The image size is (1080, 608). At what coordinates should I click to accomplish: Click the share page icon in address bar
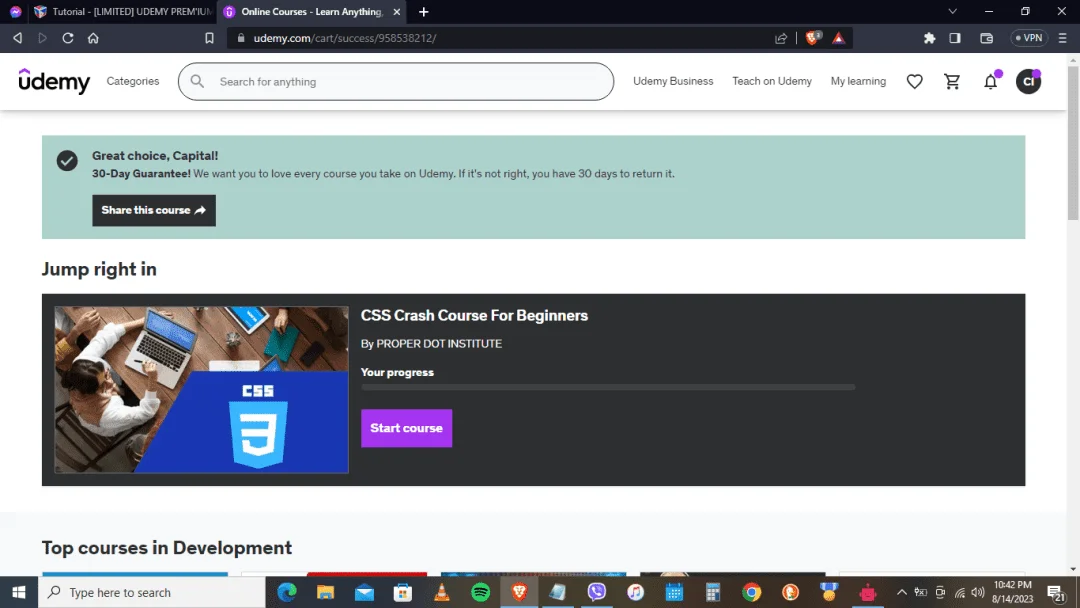pyautogui.click(x=780, y=38)
